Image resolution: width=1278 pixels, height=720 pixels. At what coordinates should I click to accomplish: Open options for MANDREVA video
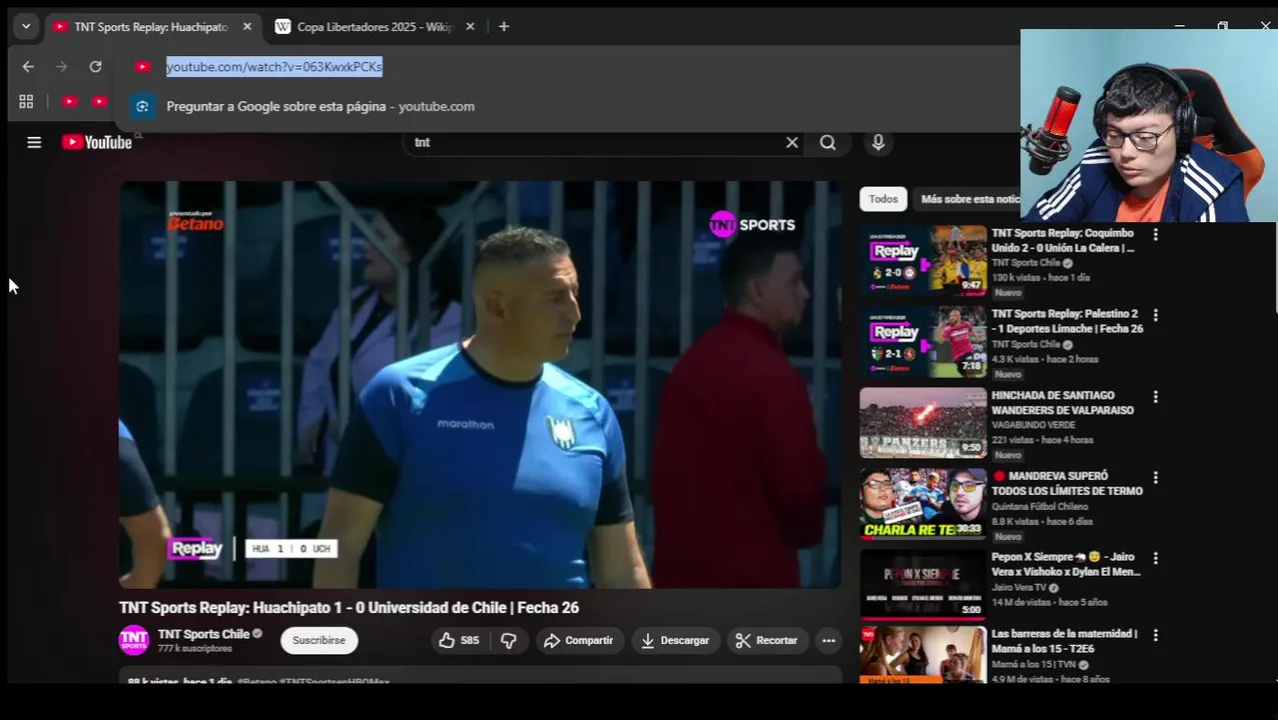[x=1156, y=478]
